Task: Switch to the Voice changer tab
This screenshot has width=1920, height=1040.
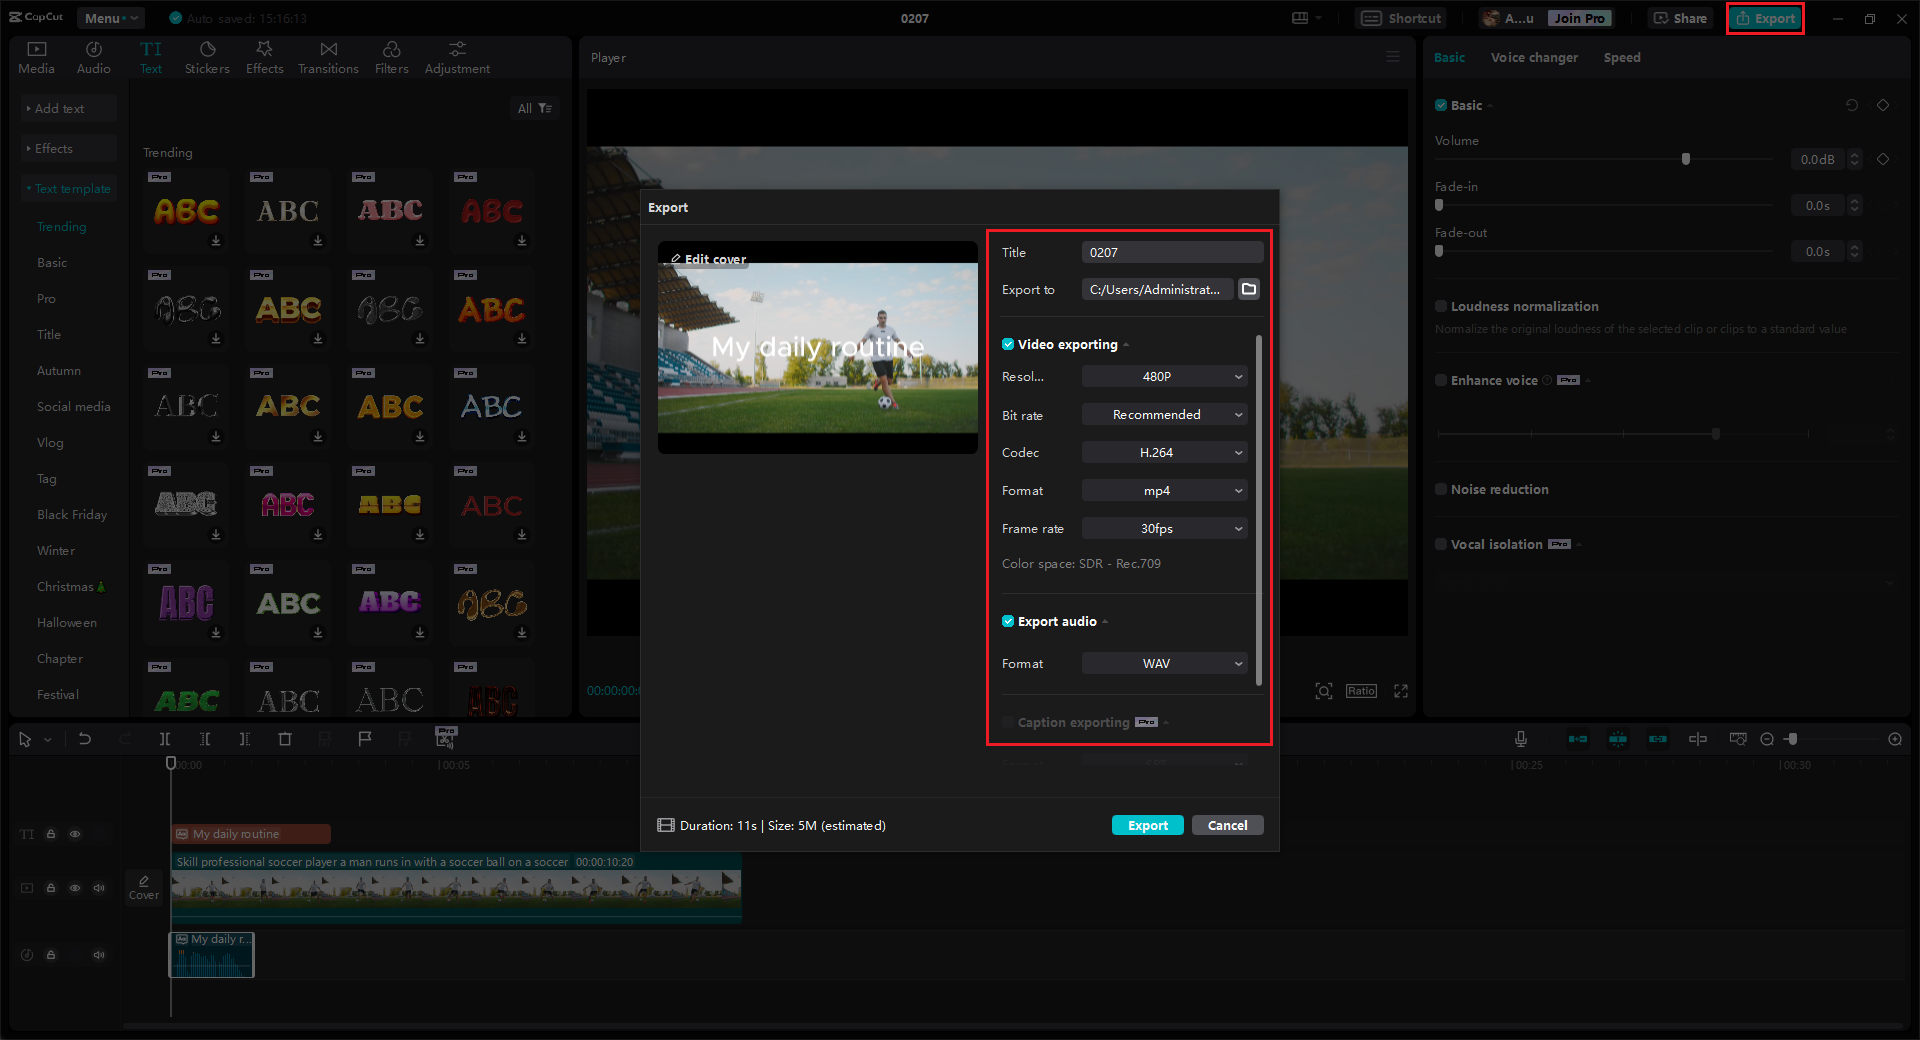Action: 1534,58
